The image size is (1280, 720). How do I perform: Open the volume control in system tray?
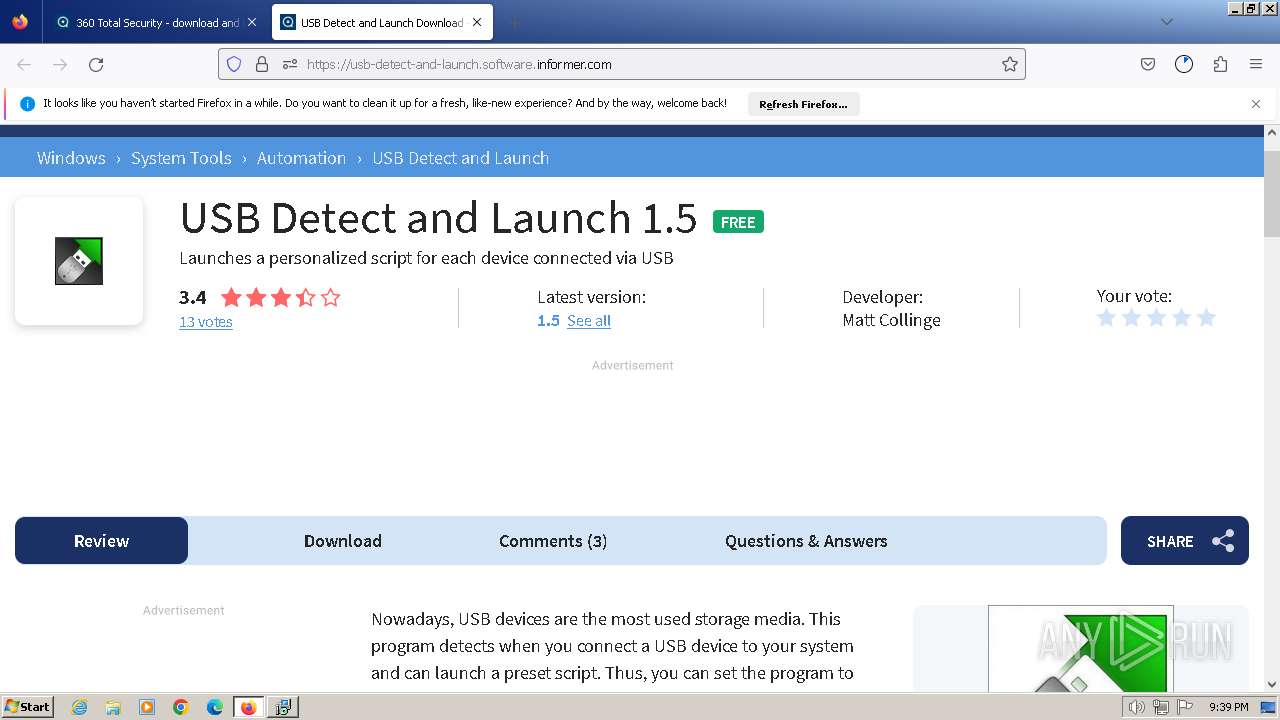[1136, 707]
